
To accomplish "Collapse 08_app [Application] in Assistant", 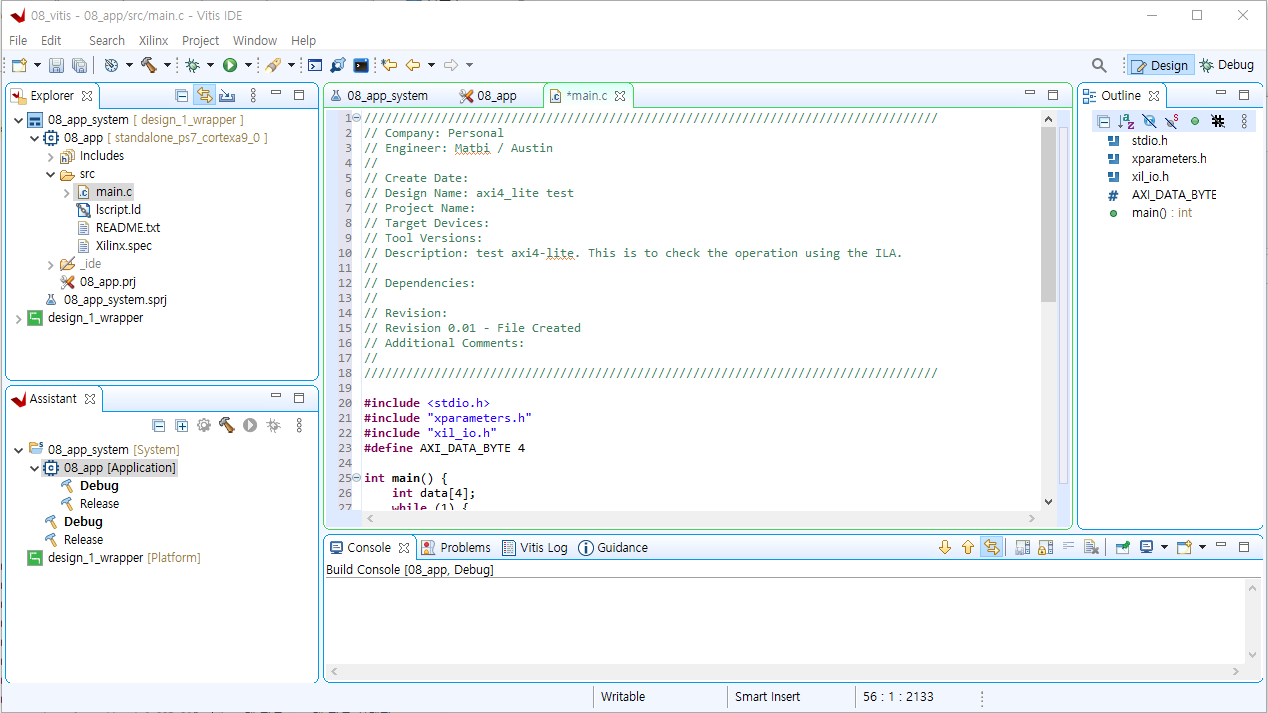I will click(x=35, y=468).
